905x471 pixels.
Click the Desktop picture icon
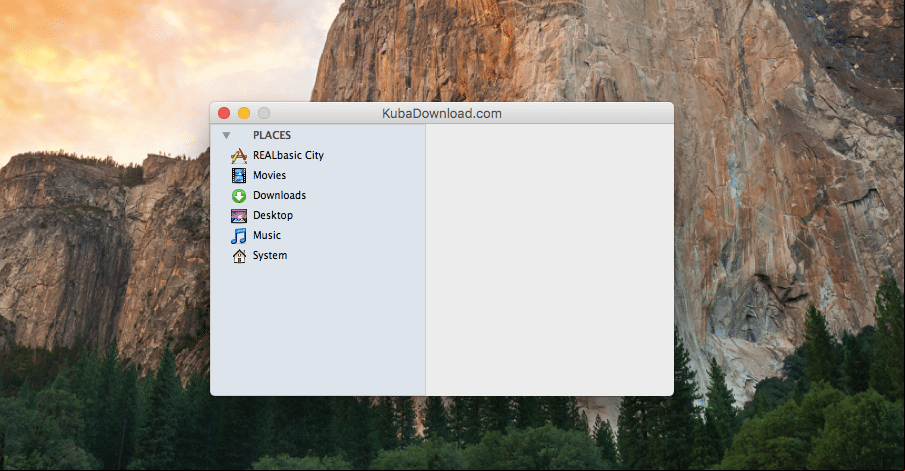(x=238, y=216)
